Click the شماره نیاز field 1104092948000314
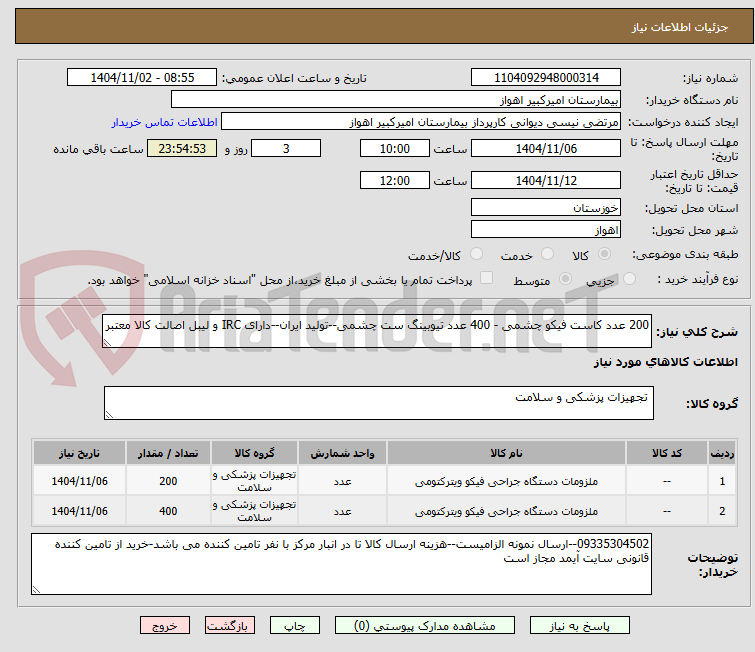The width and height of the screenshot is (755, 652). click(546, 78)
